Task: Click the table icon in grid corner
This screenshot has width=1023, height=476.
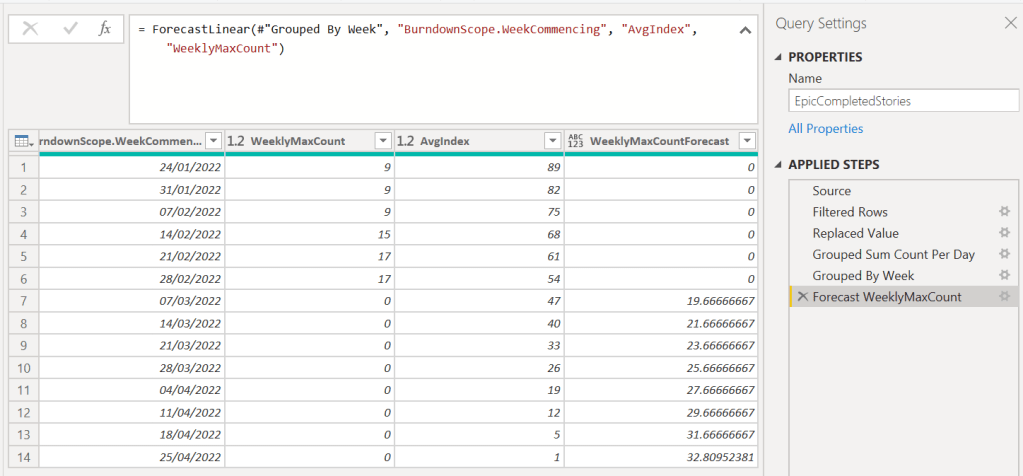Action: pyautogui.click(x=23, y=141)
